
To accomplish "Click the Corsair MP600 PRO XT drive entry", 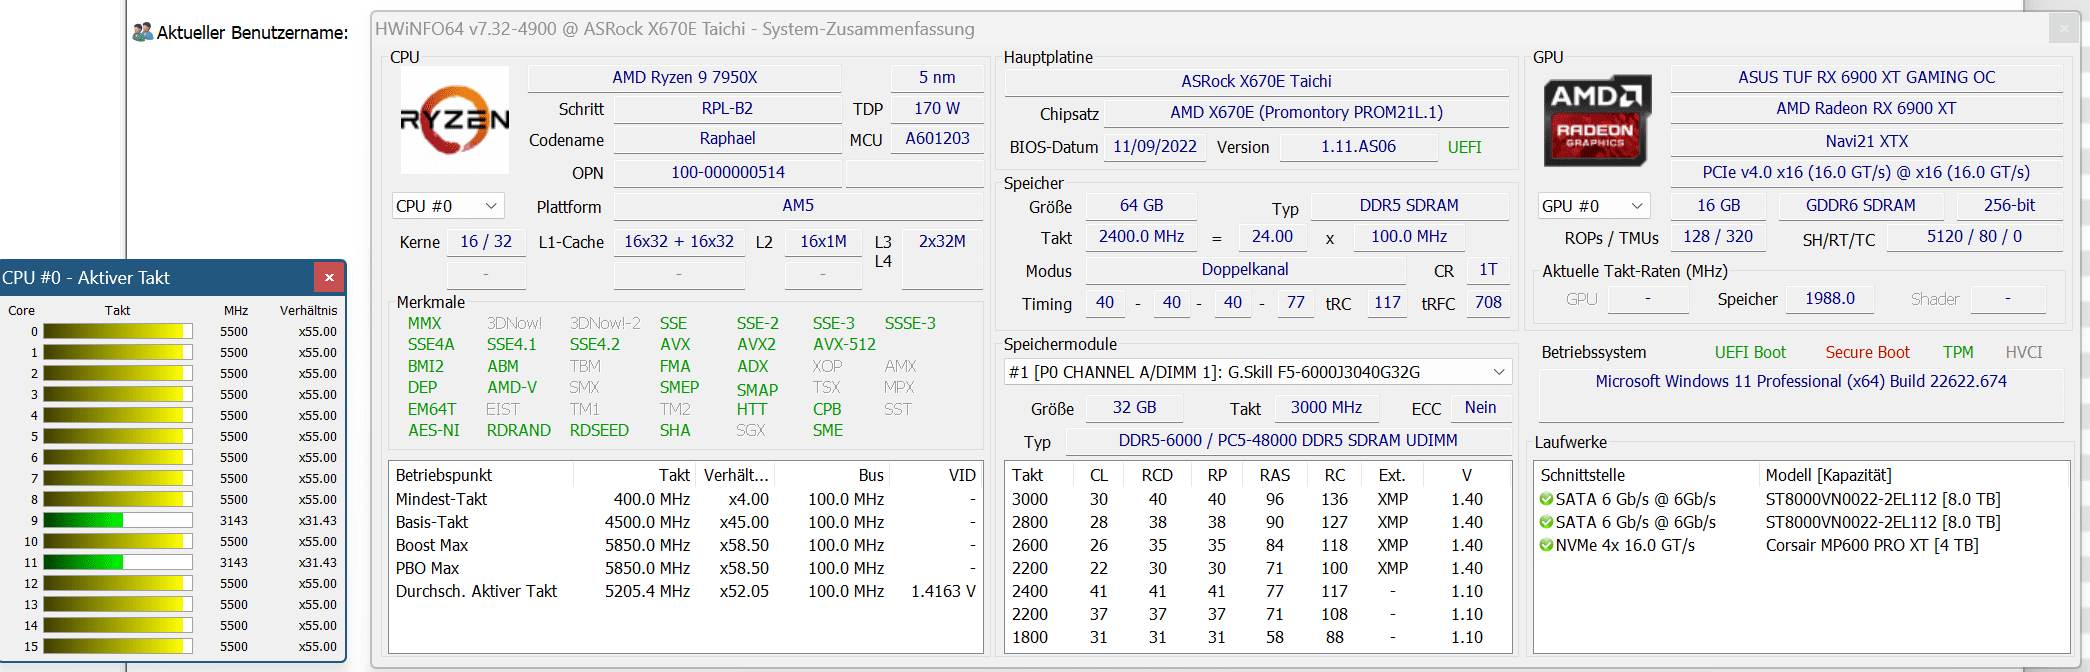I will [x=1872, y=545].
